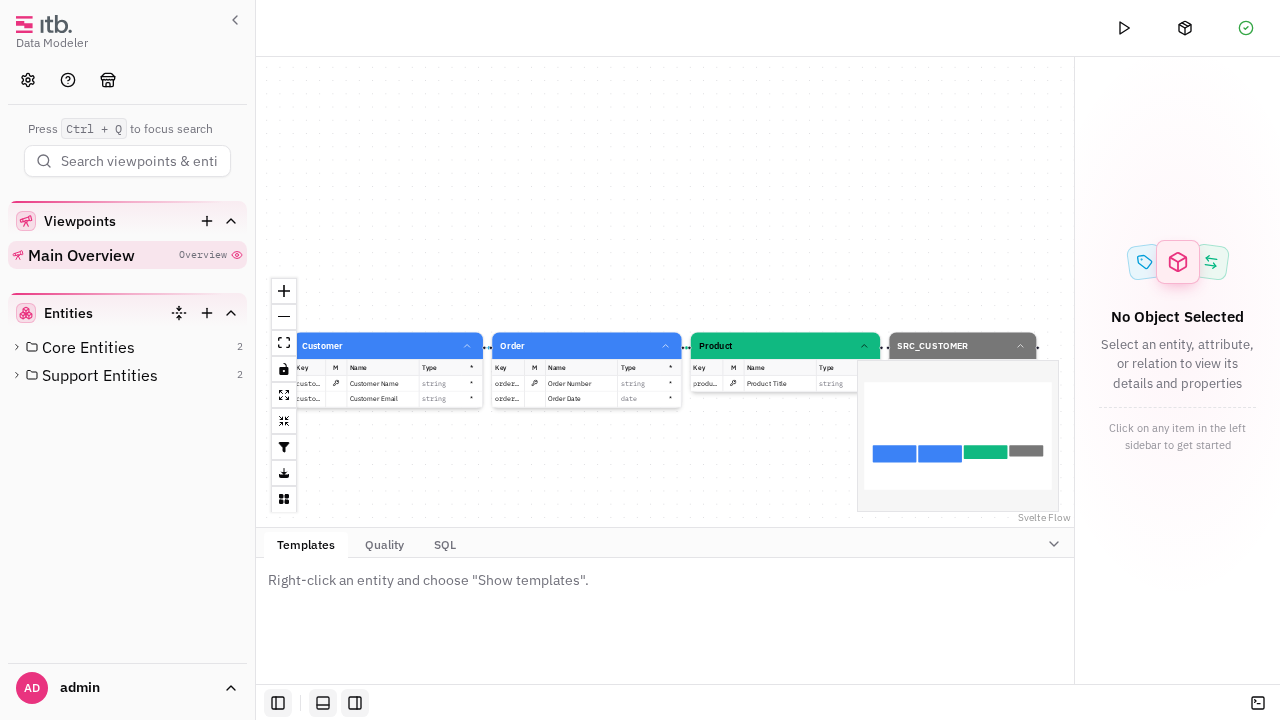Collapse all entities with inward arrows icon
Viewport: 1280px width, 720px height.
click(x=284, y=421)
